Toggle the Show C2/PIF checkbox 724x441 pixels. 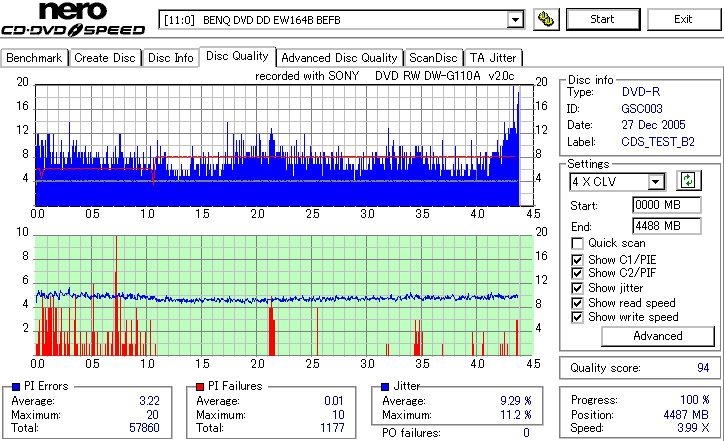click(x=577, y=273)
